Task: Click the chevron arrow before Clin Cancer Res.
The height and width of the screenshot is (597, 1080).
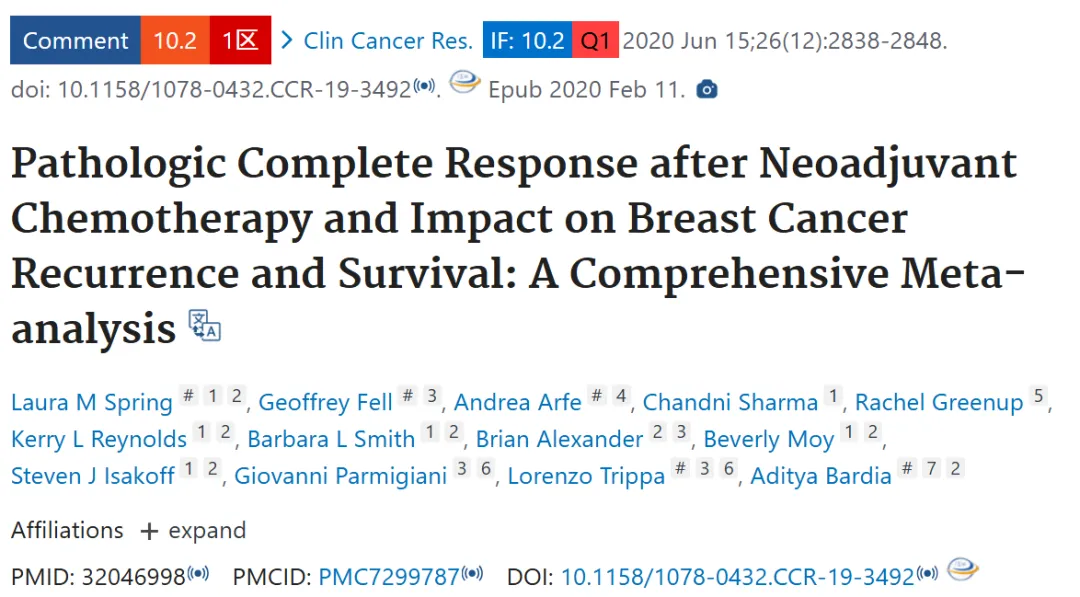Action: click(287, 41)
